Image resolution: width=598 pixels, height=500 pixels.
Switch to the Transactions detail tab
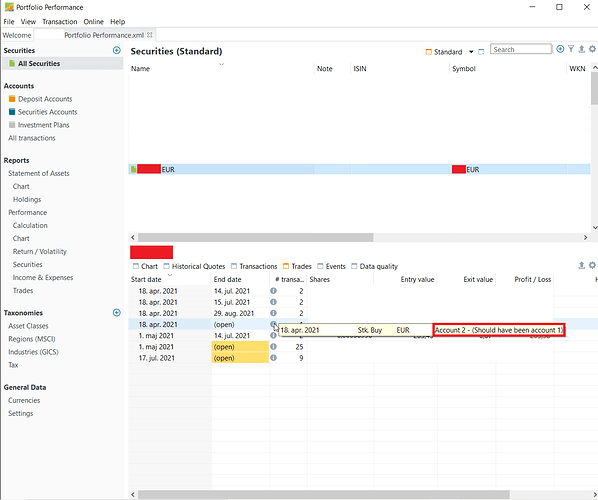click(254, 266)
